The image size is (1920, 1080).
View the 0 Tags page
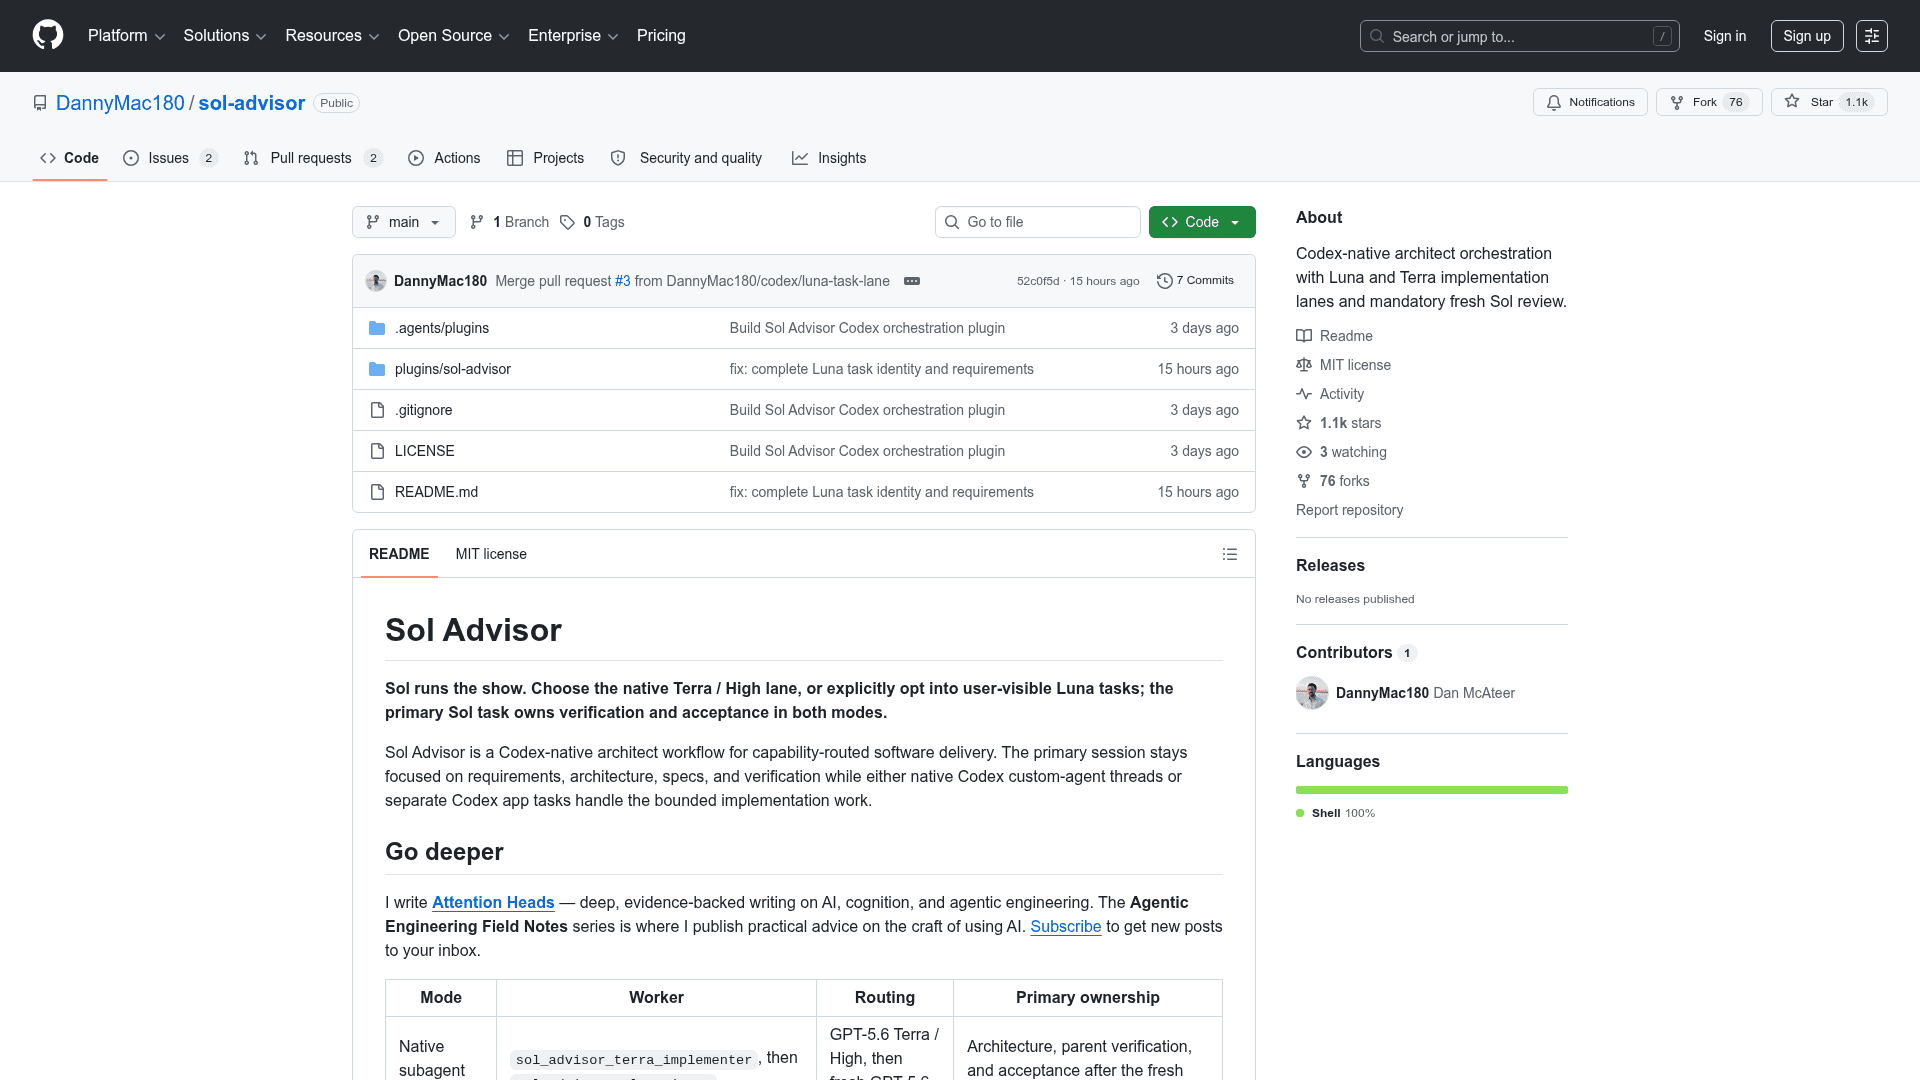coord(593,222)
